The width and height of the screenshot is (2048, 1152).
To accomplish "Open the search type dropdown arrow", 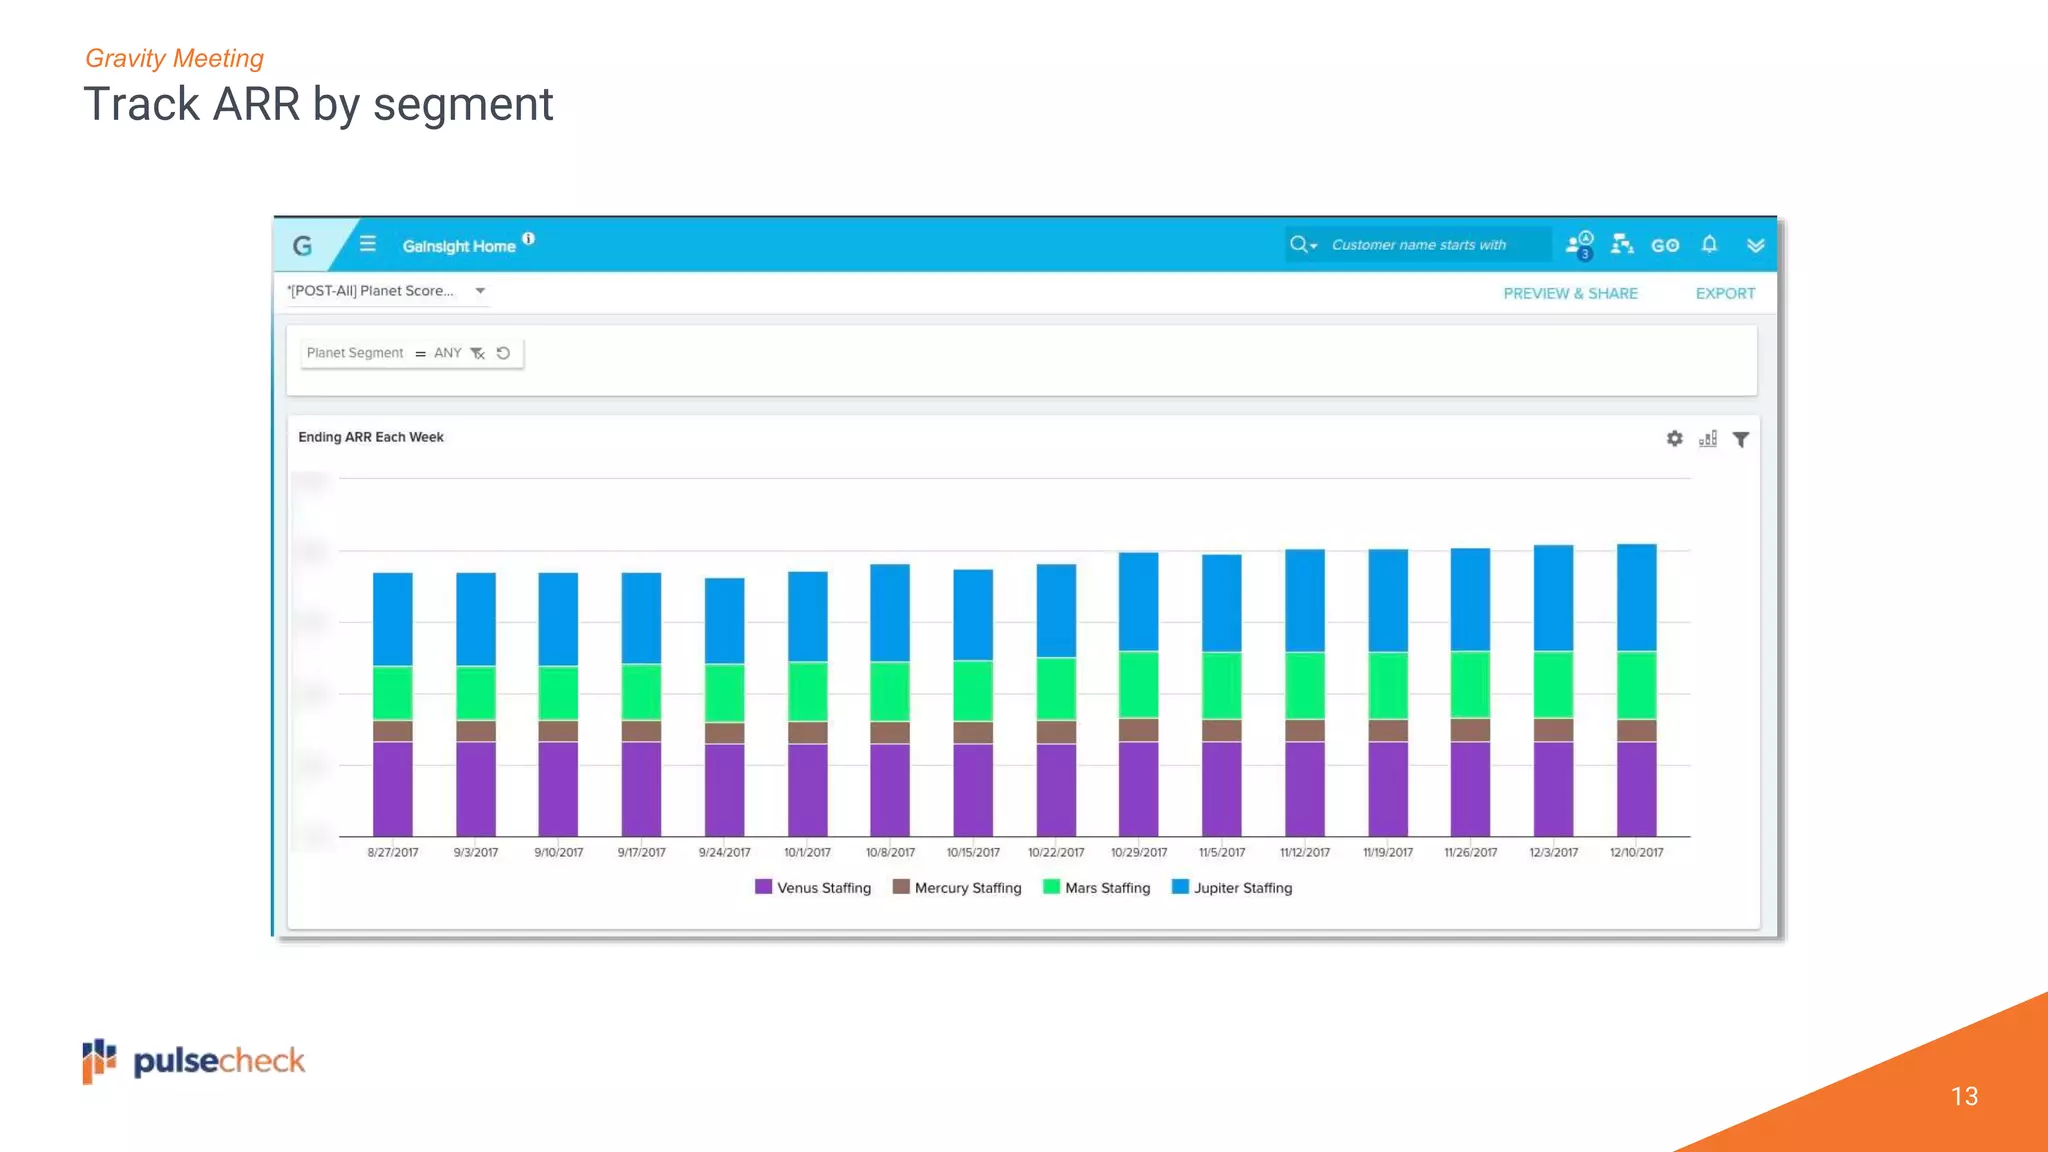I will pyautogui.click(x=1313, y=246).
